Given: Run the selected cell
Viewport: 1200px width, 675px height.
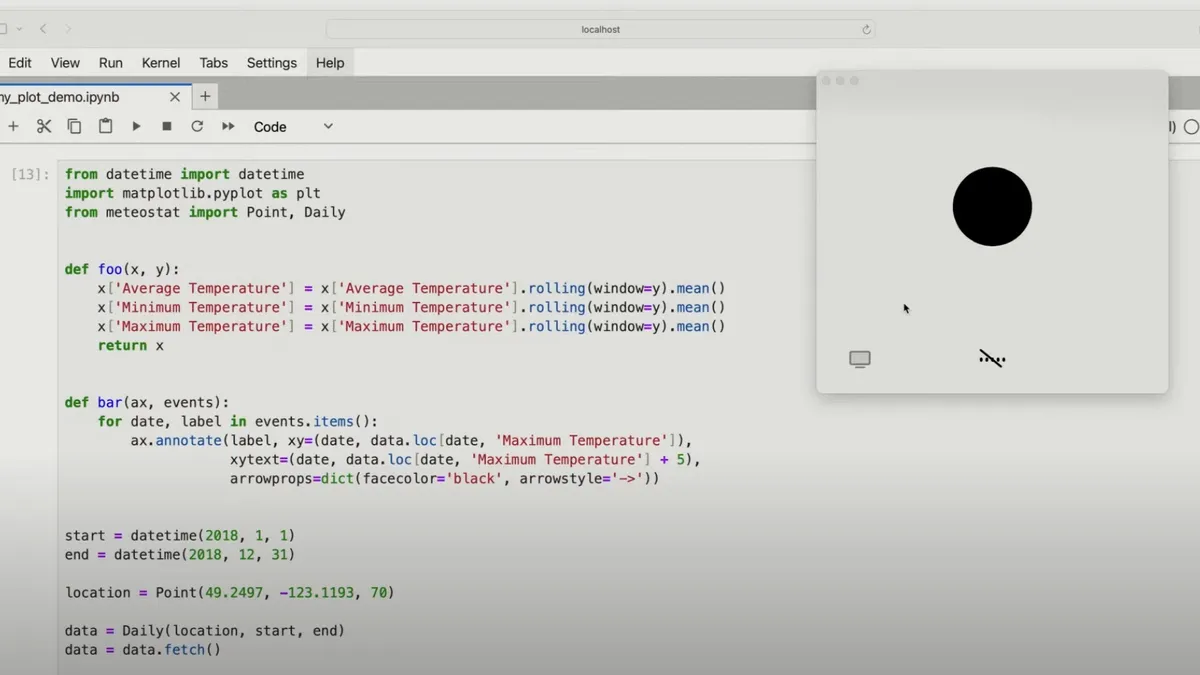Looking at the screenshot, I should tap(136, 127).
